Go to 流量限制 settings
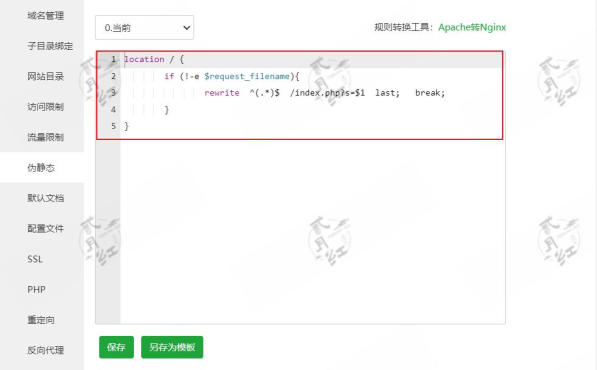Screen dimensions: 597x370 (x=45, y=137)
